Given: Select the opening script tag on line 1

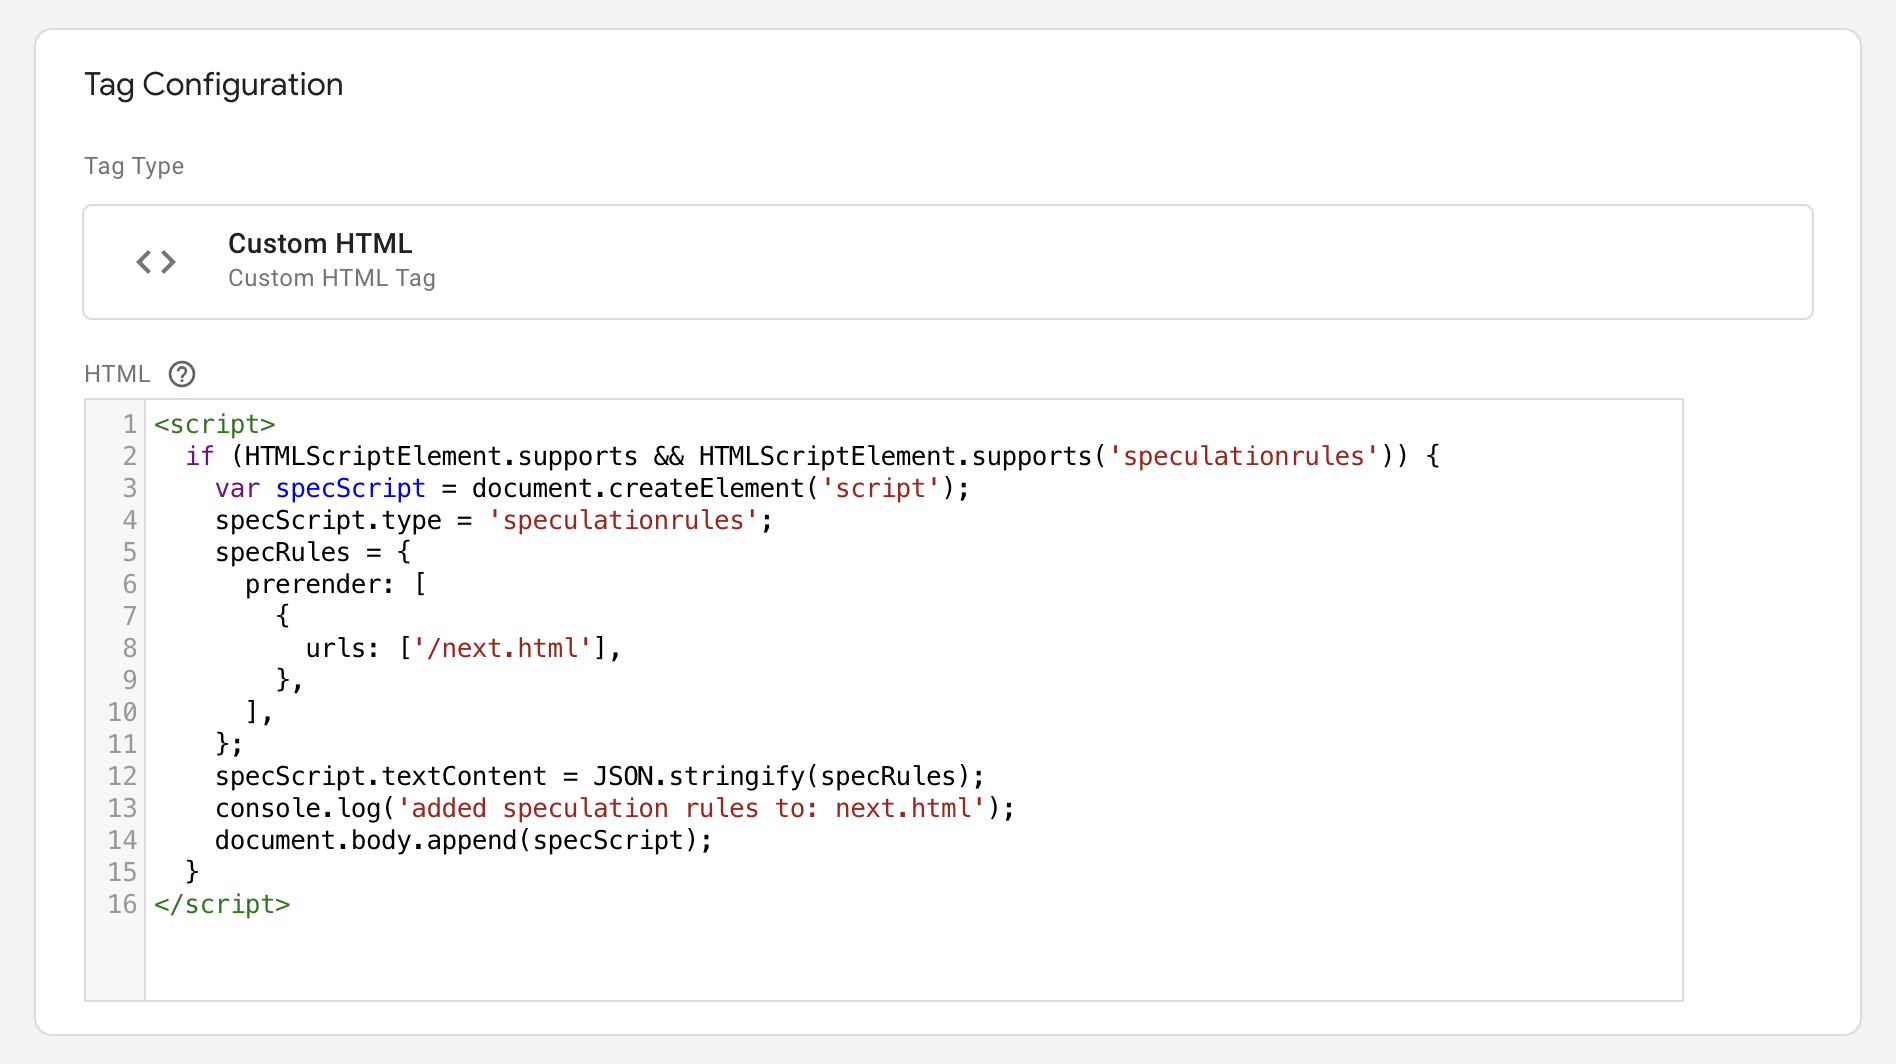Looking at the screenshot, I should coord(215,424).
